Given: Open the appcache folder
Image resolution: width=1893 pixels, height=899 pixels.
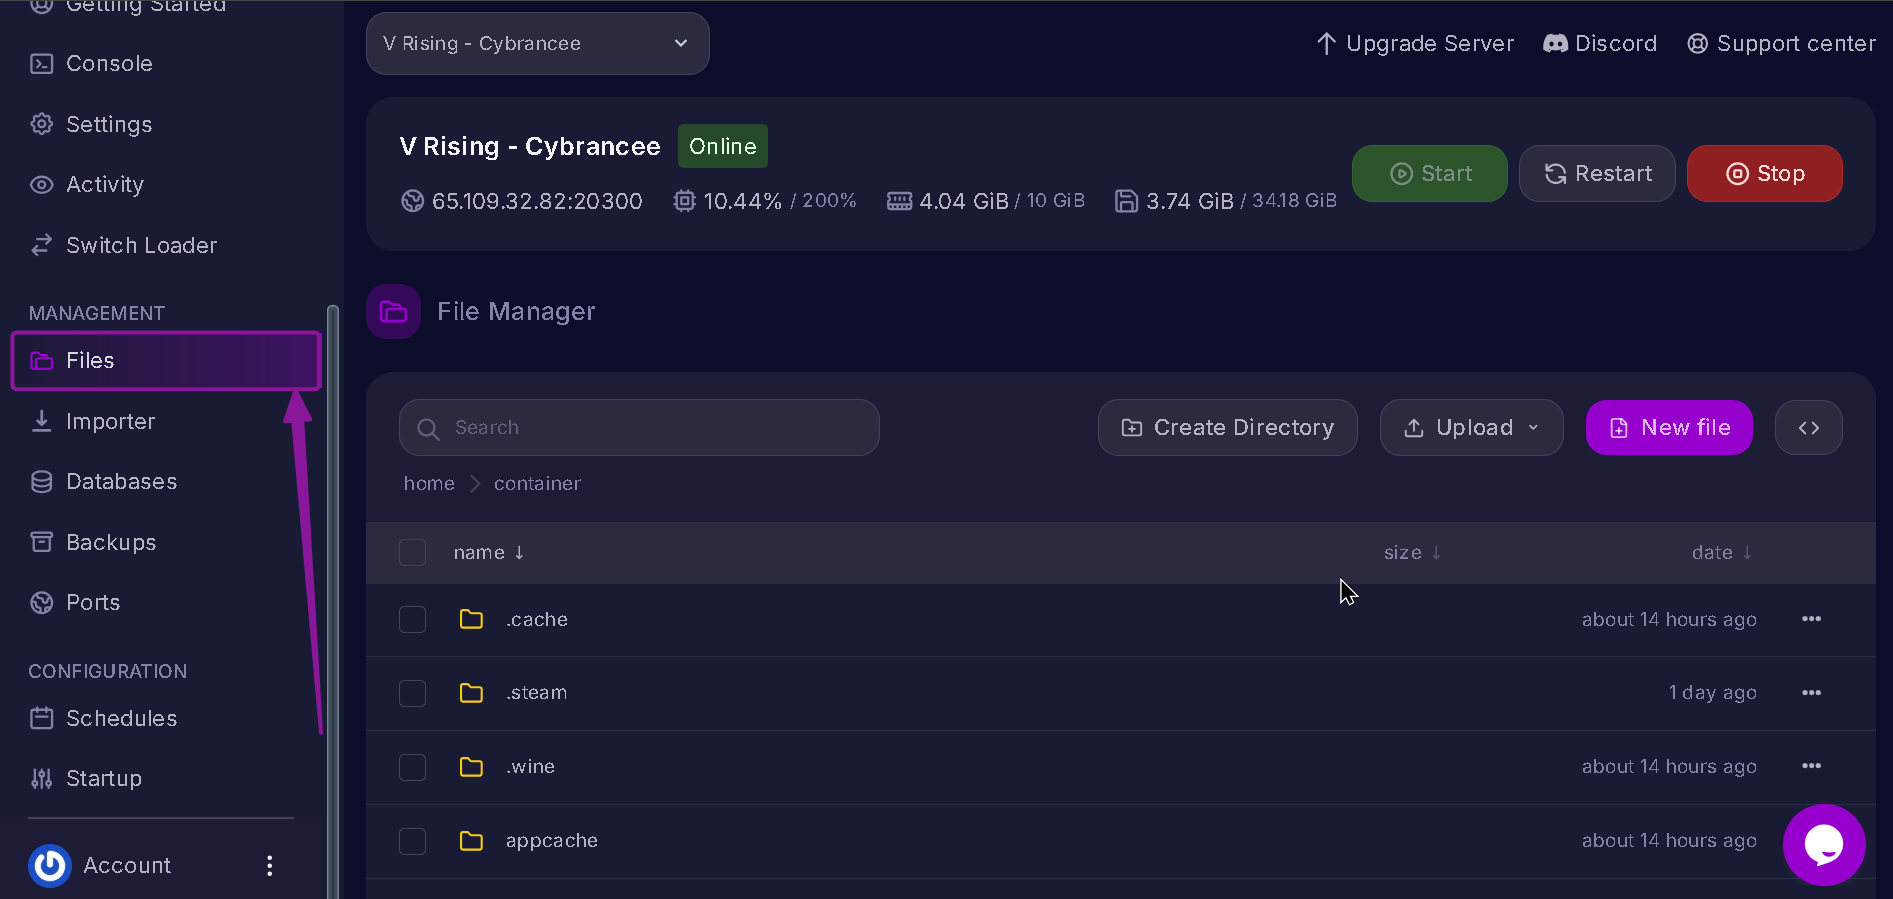Looking at the screenshot, I should 552,841.
